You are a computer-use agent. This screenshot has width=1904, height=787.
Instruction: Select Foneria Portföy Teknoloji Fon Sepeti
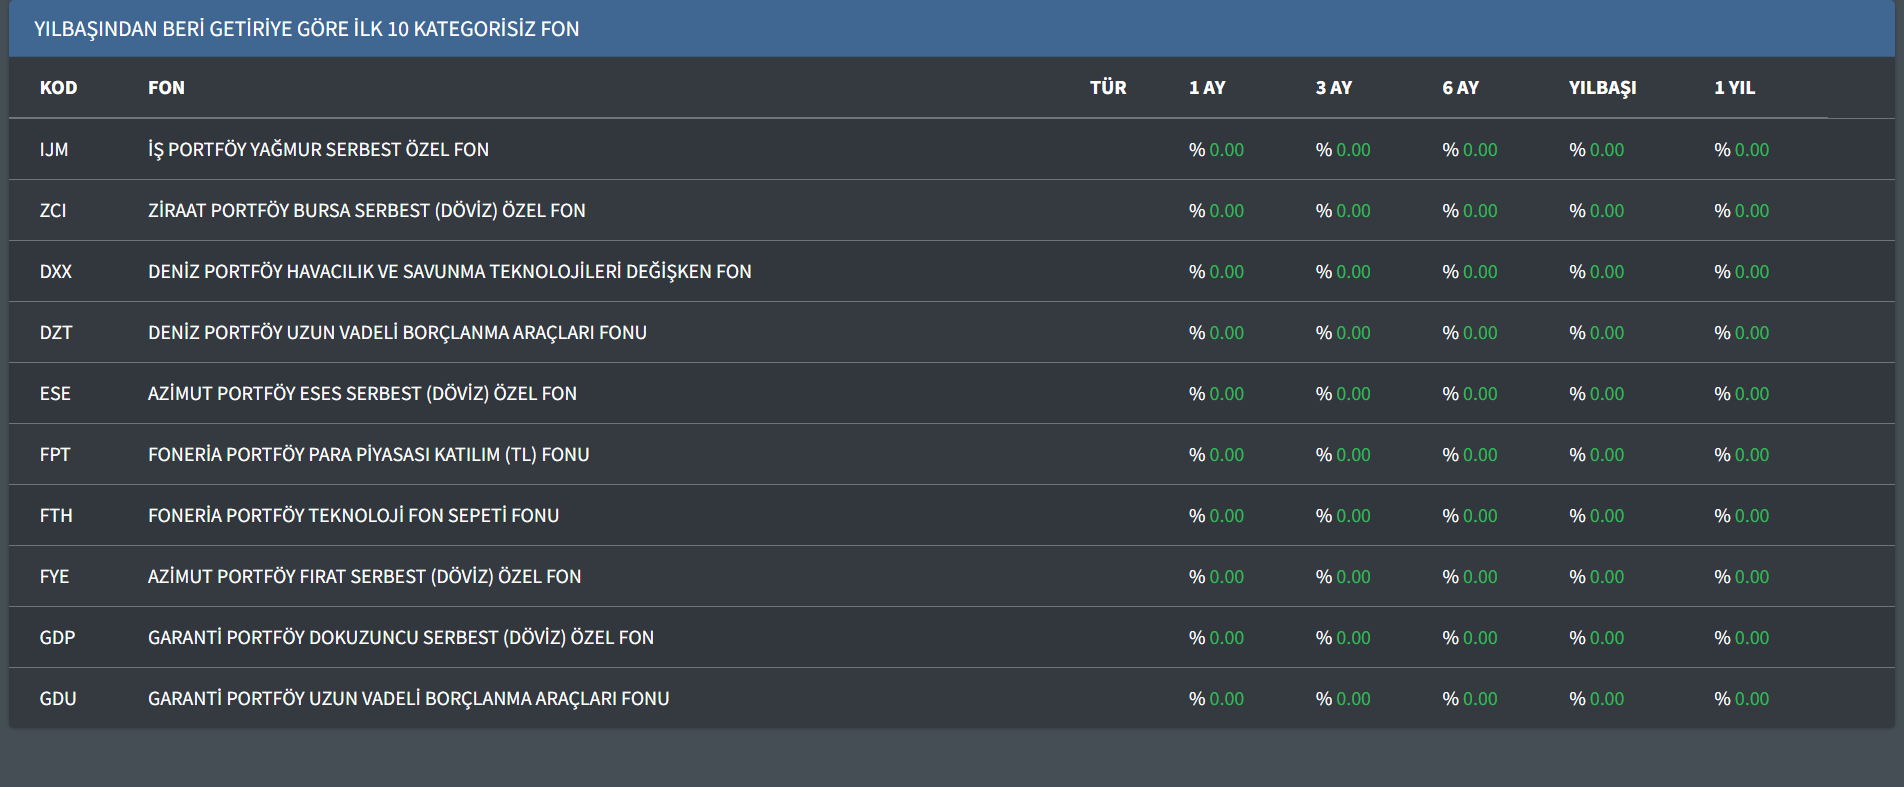(x=353, y=516)
